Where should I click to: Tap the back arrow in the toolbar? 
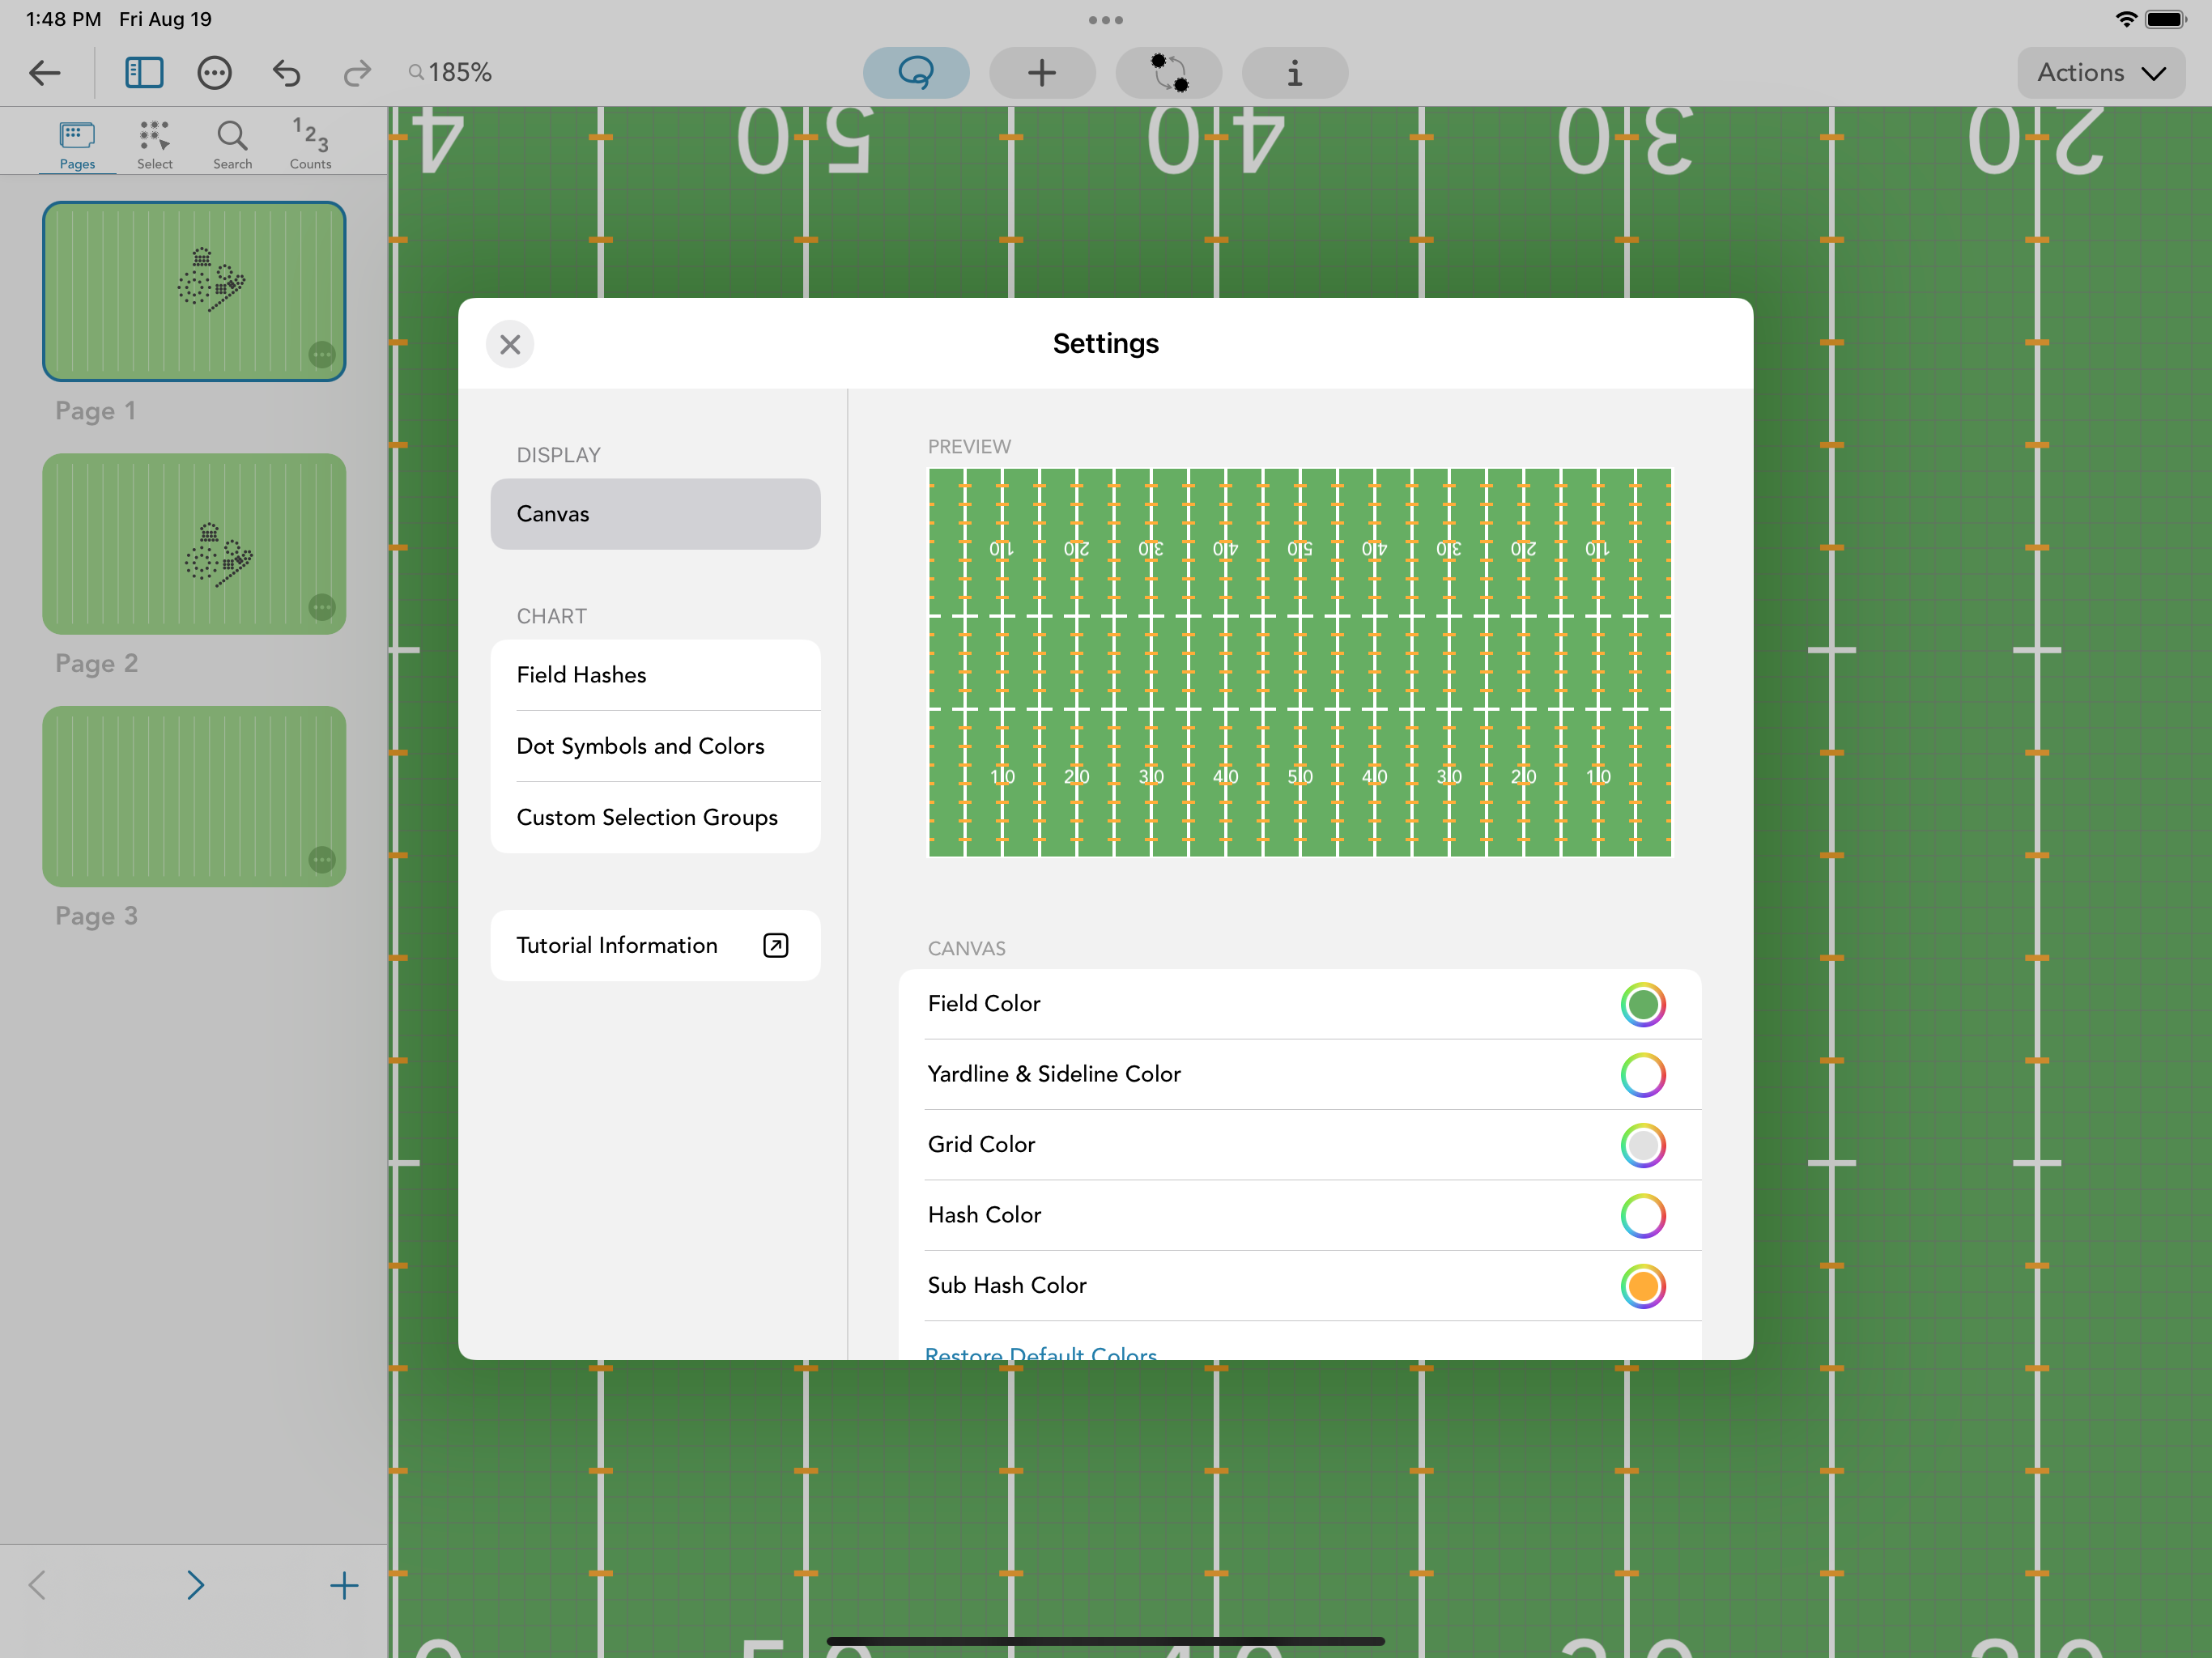click(x=45, y=73)
